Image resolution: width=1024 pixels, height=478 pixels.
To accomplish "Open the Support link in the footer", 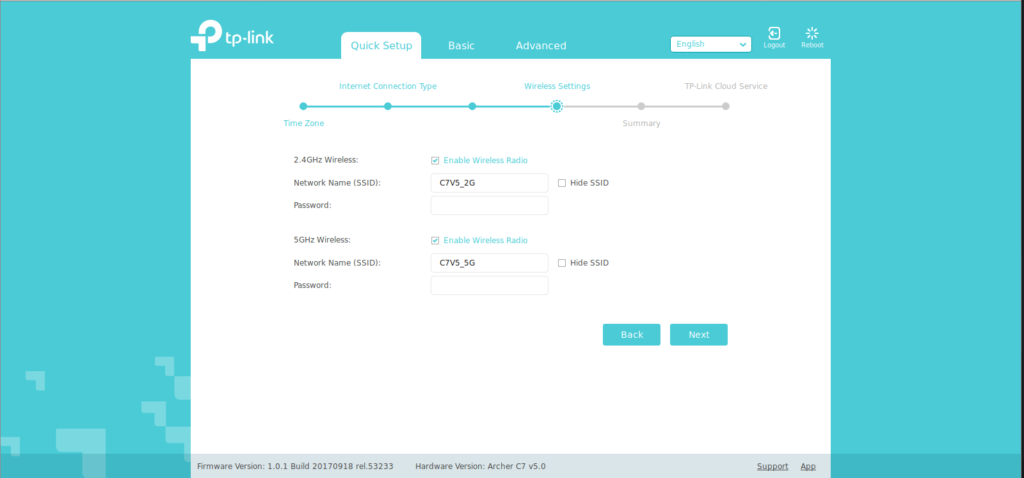I will (x=772, y=466).
